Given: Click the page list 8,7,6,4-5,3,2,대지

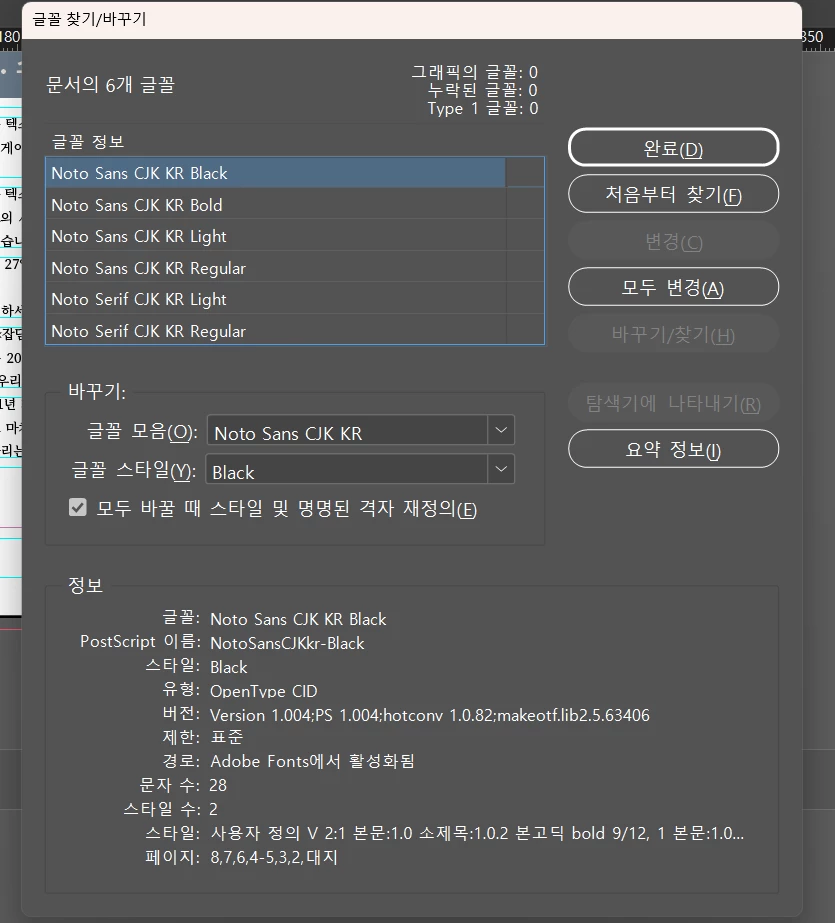Looking at the screenshot, I should [274, 856].
